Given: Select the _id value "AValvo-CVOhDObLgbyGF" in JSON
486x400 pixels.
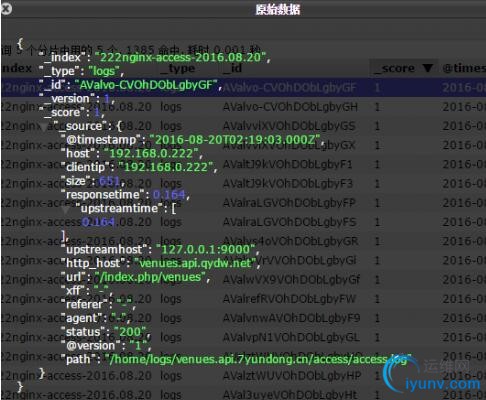Looking at the screenshot, I should click(146, 85).
